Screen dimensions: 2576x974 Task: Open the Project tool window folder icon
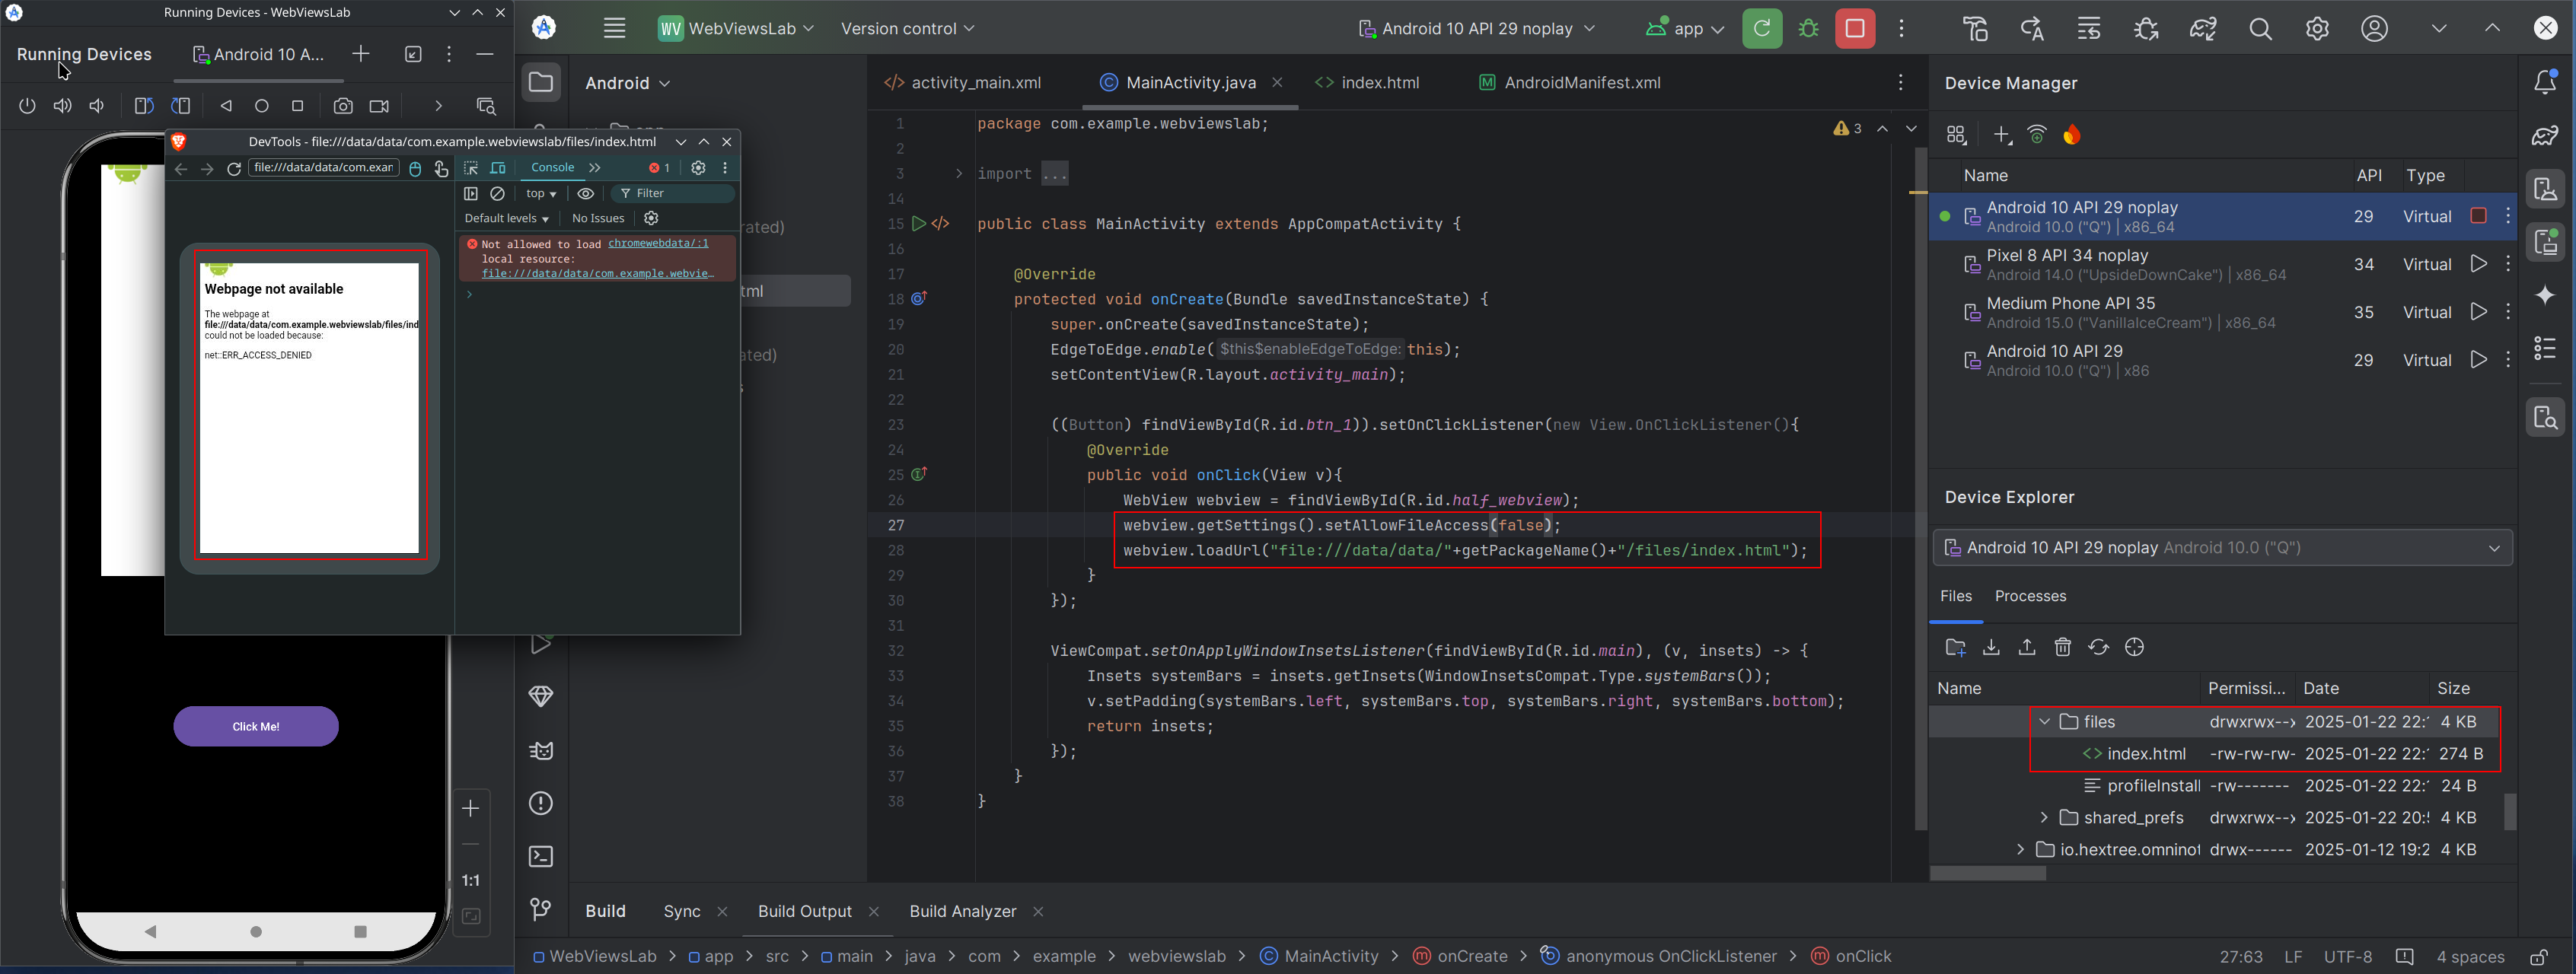[541, 82]
